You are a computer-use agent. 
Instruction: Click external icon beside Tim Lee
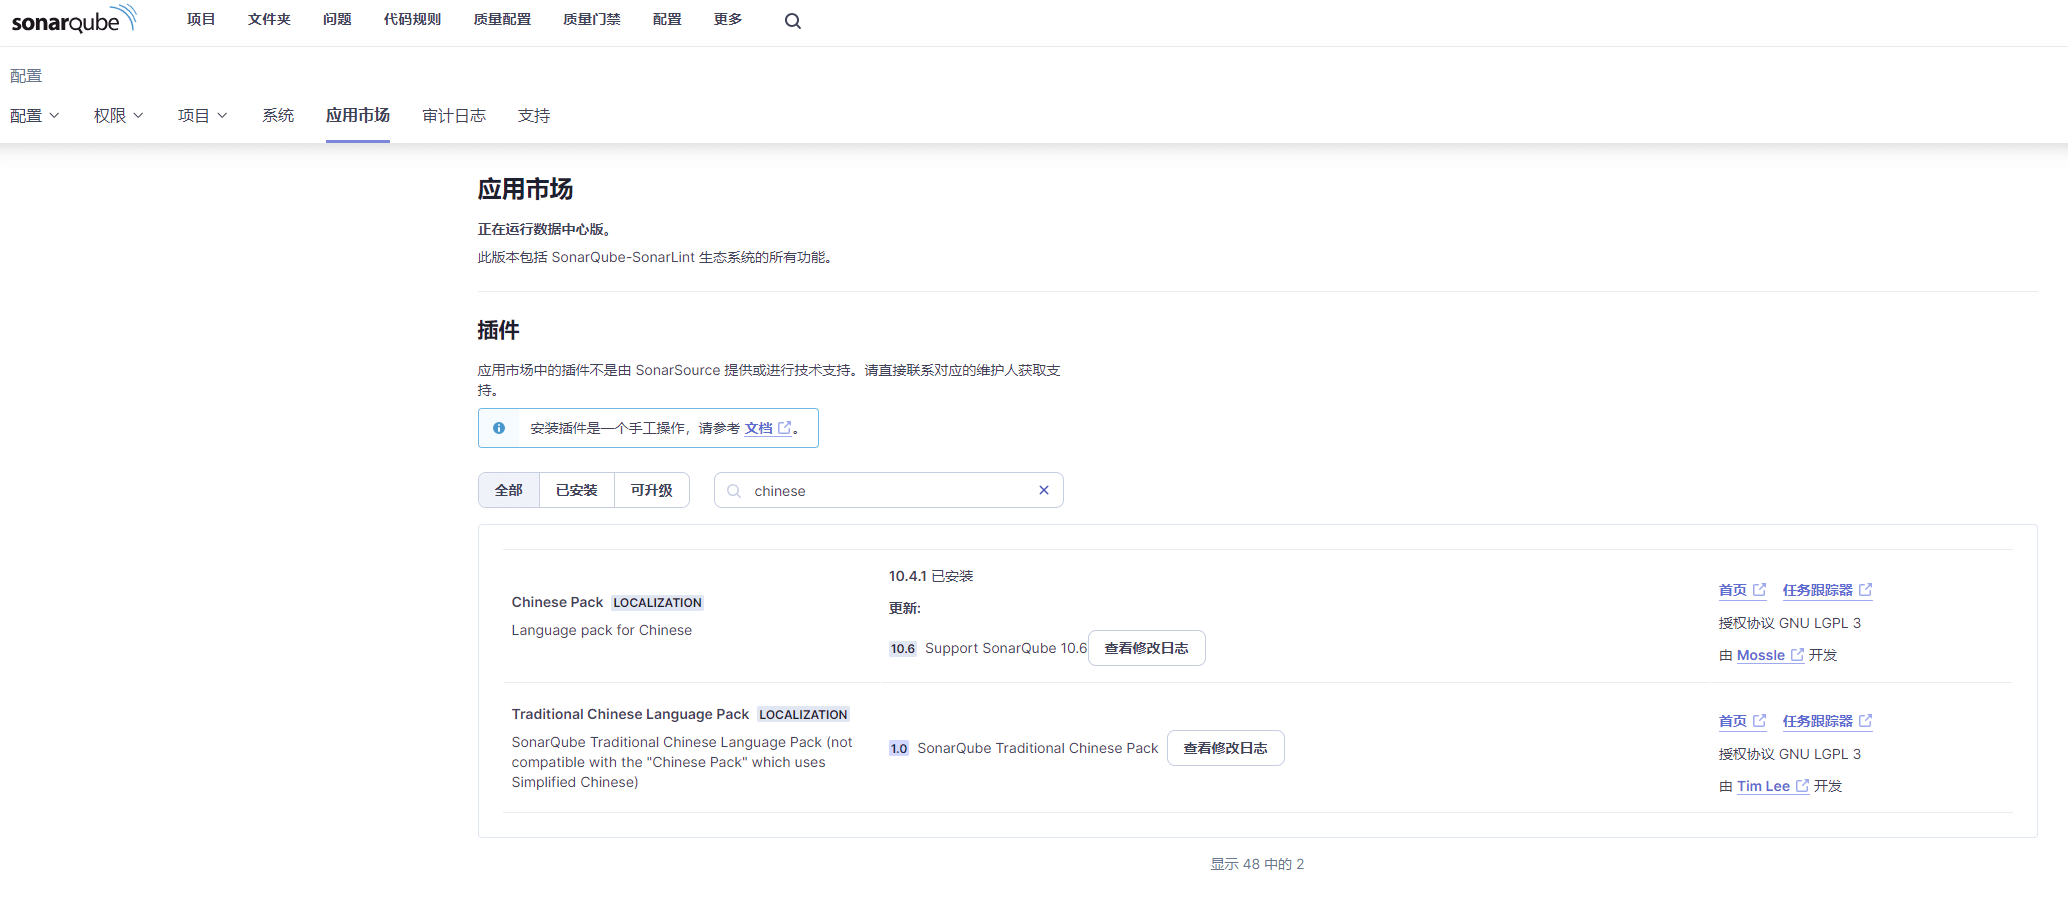pos(1802,786)
